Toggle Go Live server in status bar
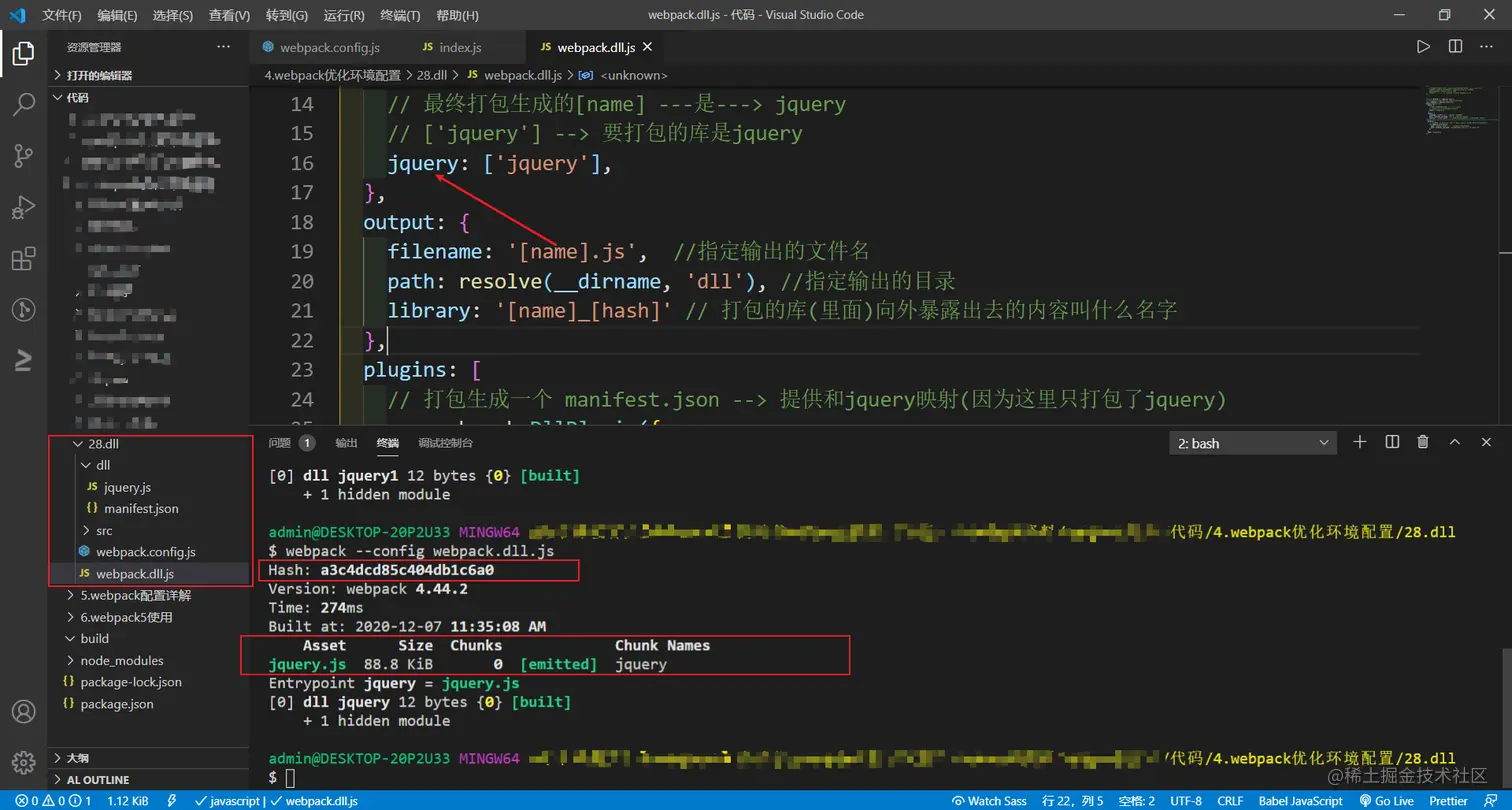 click(x=1386, y=801)
